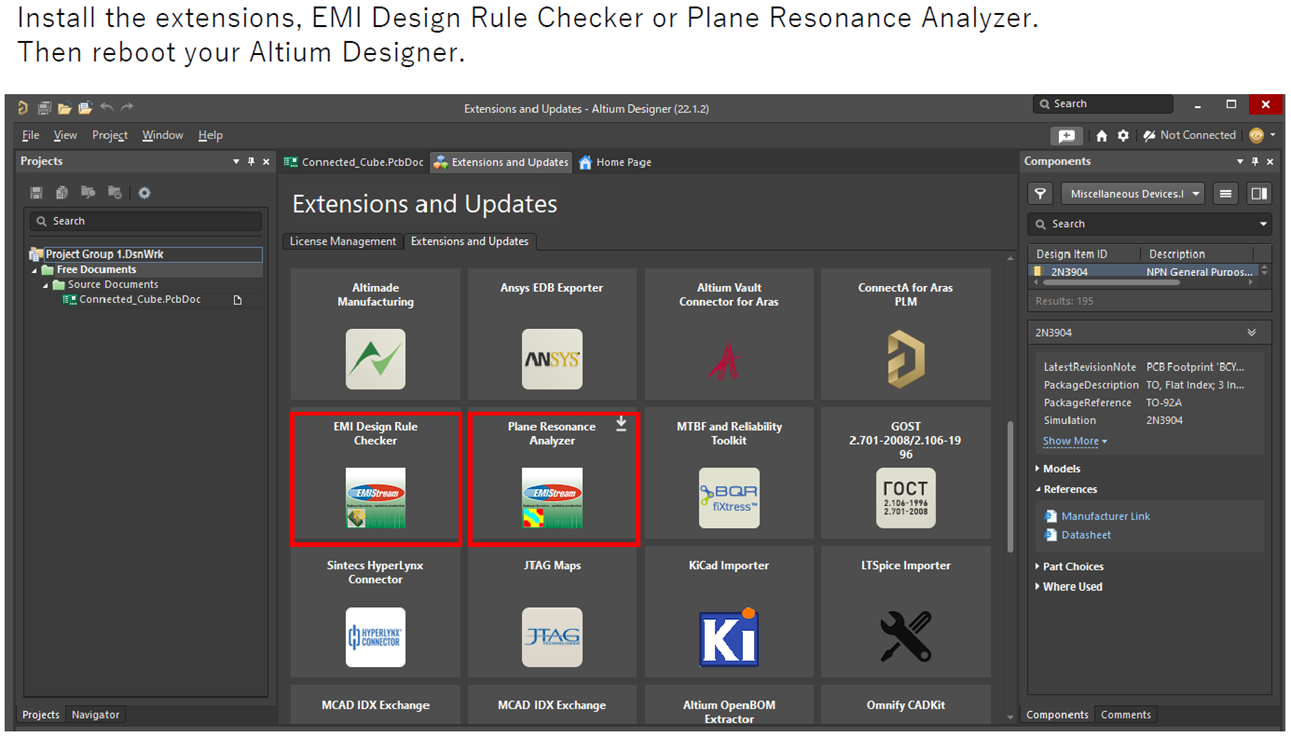Image resolution: width=1291 pixels, height=737 pixels.
Task: Pin the Components panel
Action: point(1255,162)
